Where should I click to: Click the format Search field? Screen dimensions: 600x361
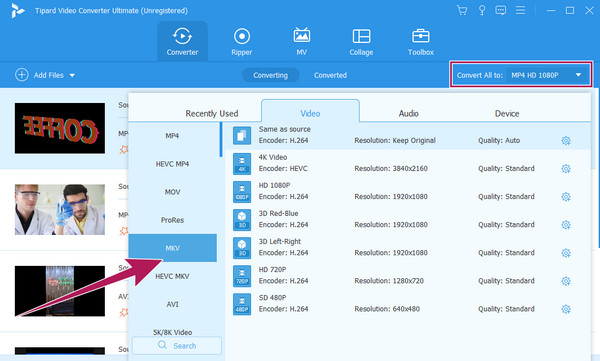click(177, 345)
